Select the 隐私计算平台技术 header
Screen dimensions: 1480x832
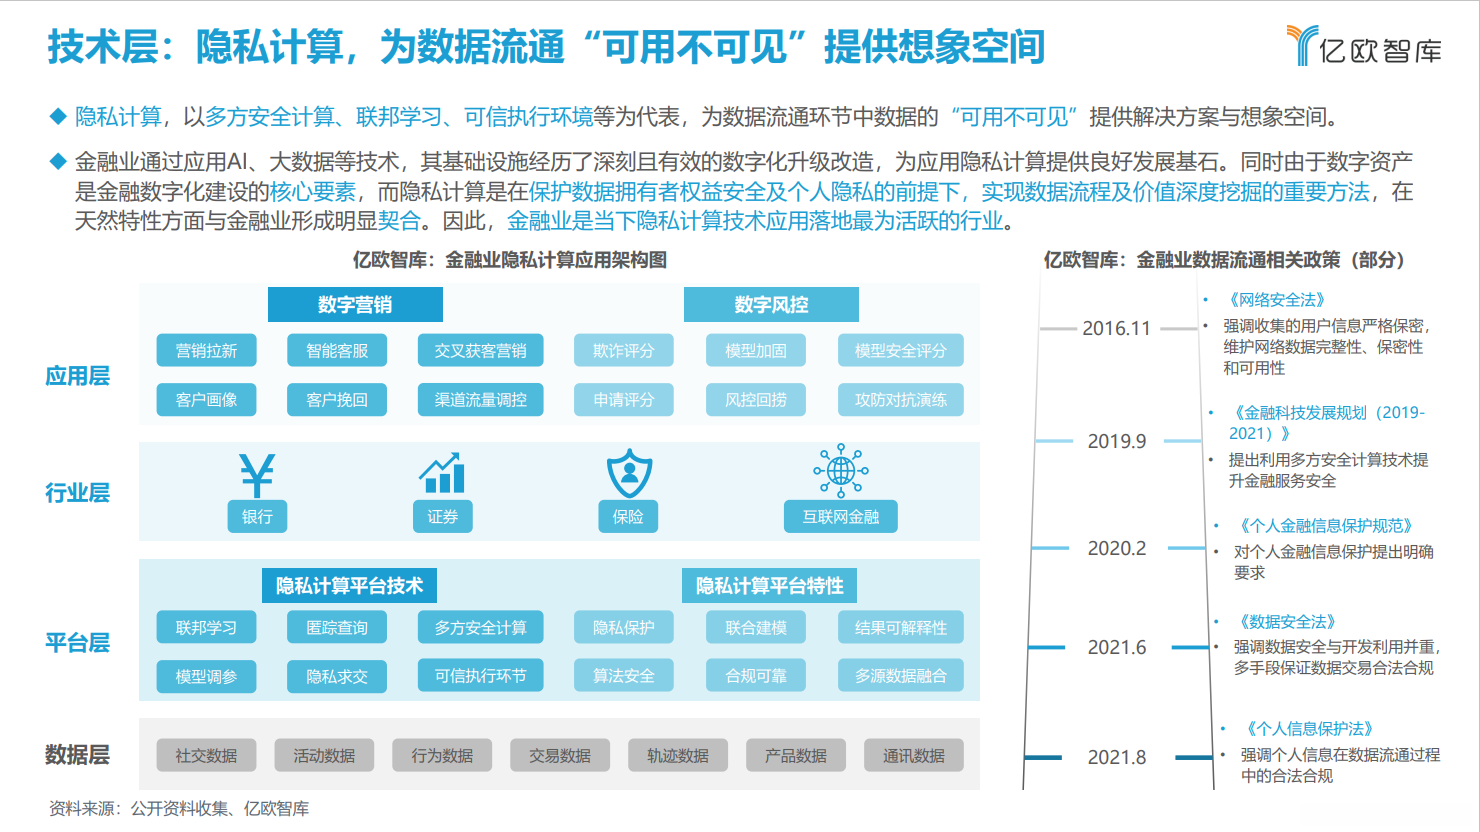pyautogui.click(x=350, y=586)
